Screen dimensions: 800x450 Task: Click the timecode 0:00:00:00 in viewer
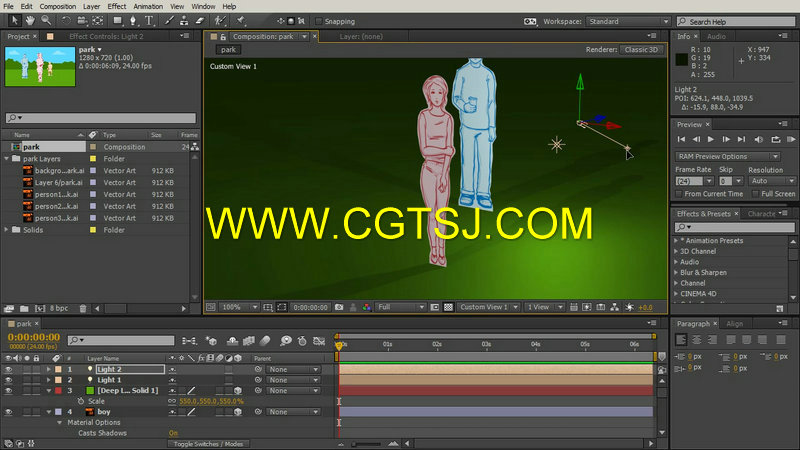310,307
